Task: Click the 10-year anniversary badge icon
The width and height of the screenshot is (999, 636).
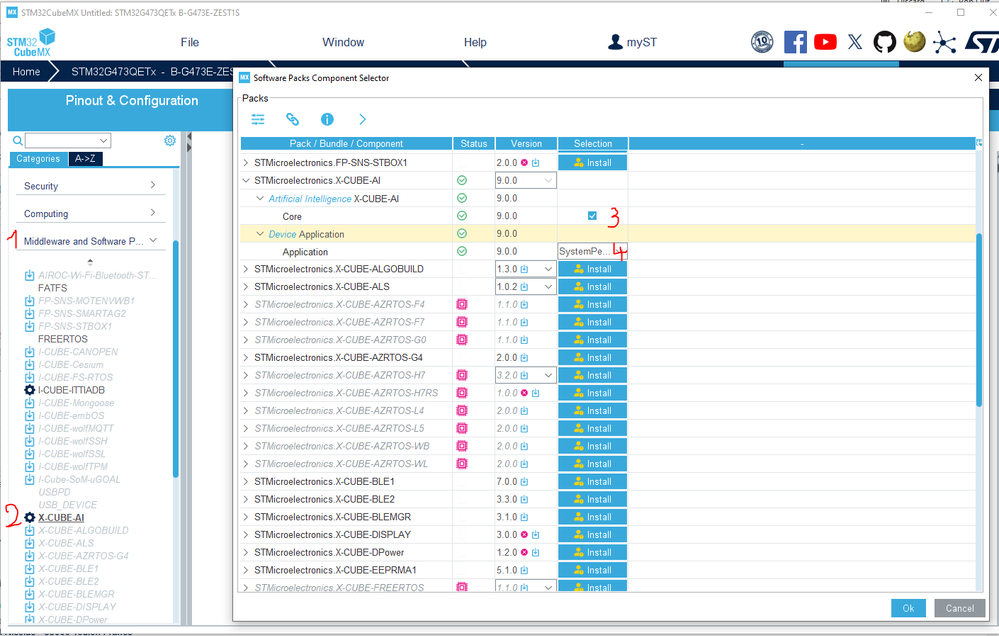Action: [x=762, y=42]
